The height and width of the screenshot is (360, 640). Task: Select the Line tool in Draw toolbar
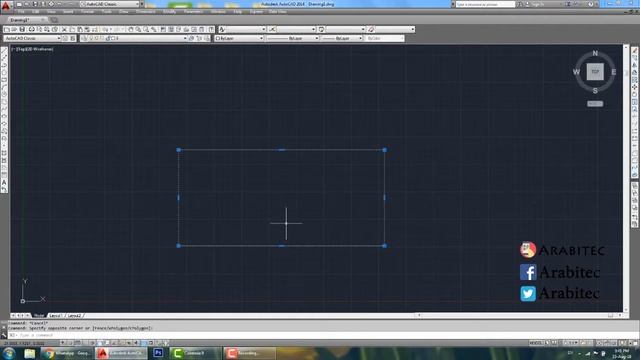pos(4,51)
